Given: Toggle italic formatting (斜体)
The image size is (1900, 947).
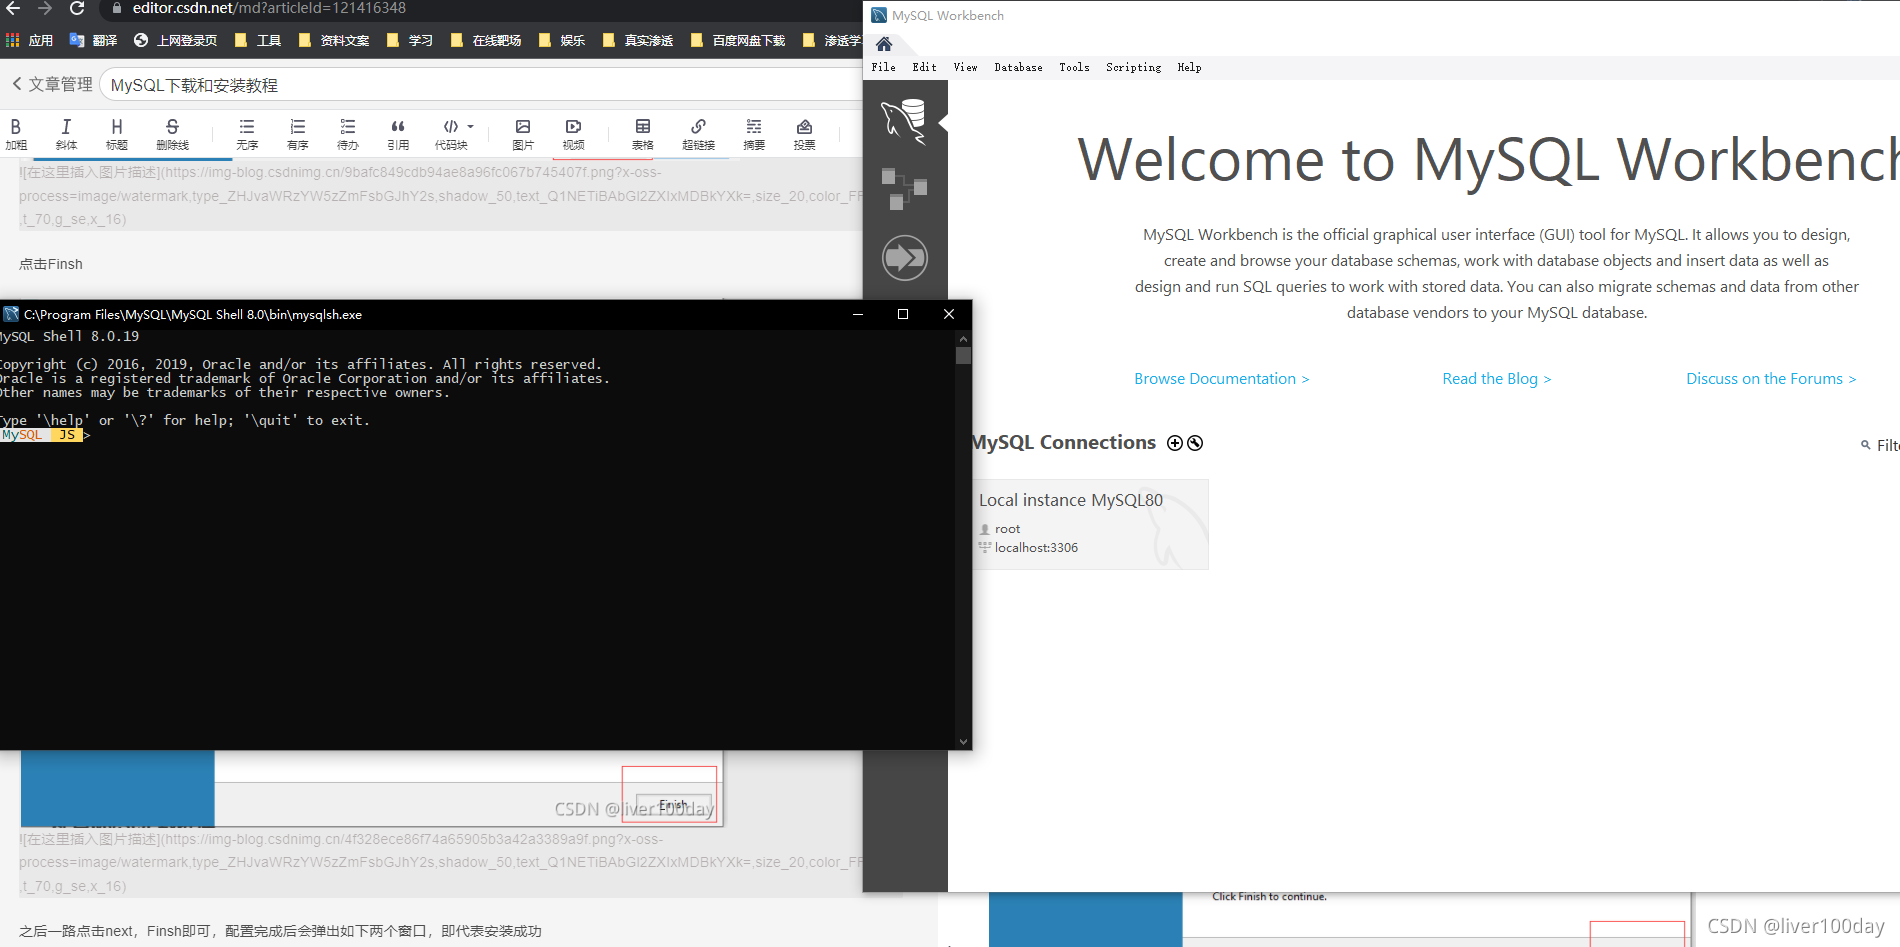Looking at the screenshot, I should pos(66,134).
